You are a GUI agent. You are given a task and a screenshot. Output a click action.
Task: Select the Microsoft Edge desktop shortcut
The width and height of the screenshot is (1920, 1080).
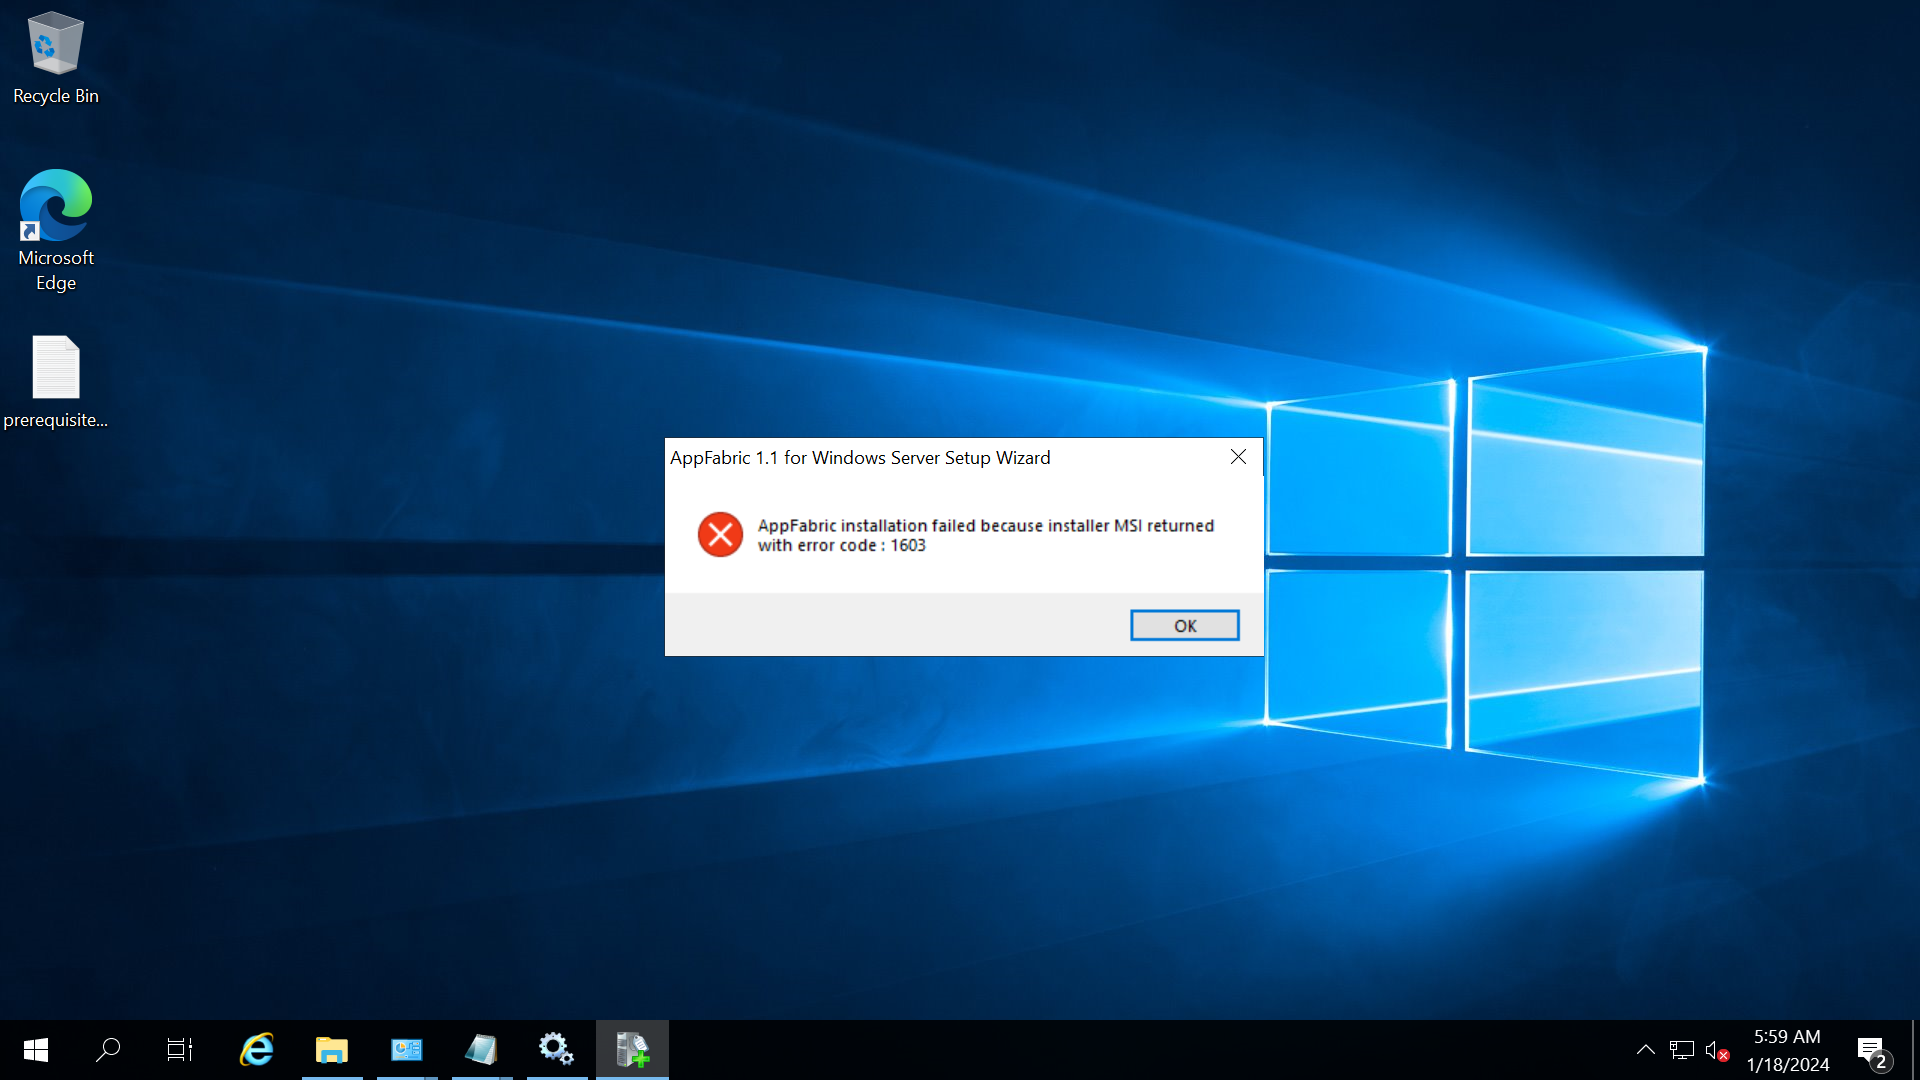click(x=56, y=230)
